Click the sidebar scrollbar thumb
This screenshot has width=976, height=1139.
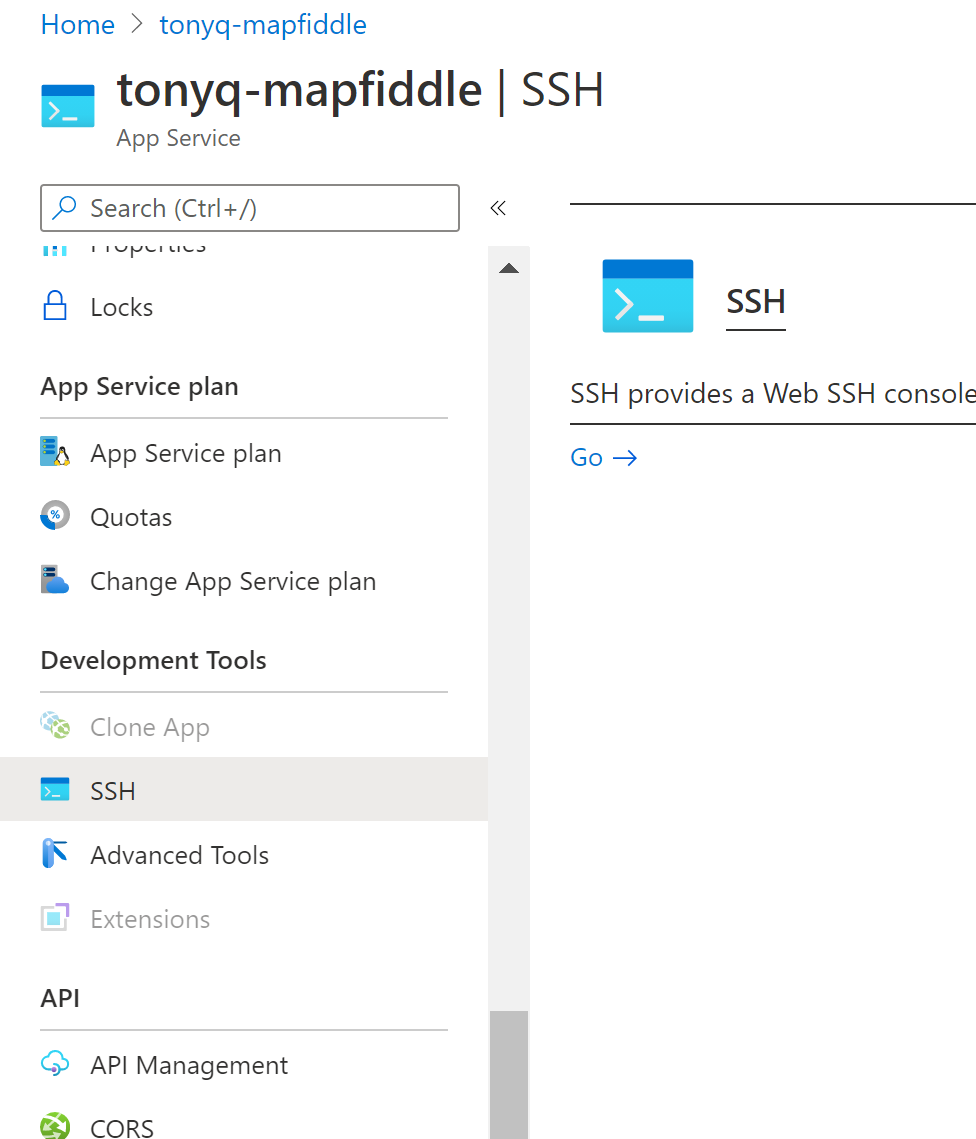click(x=509, y=1074)
